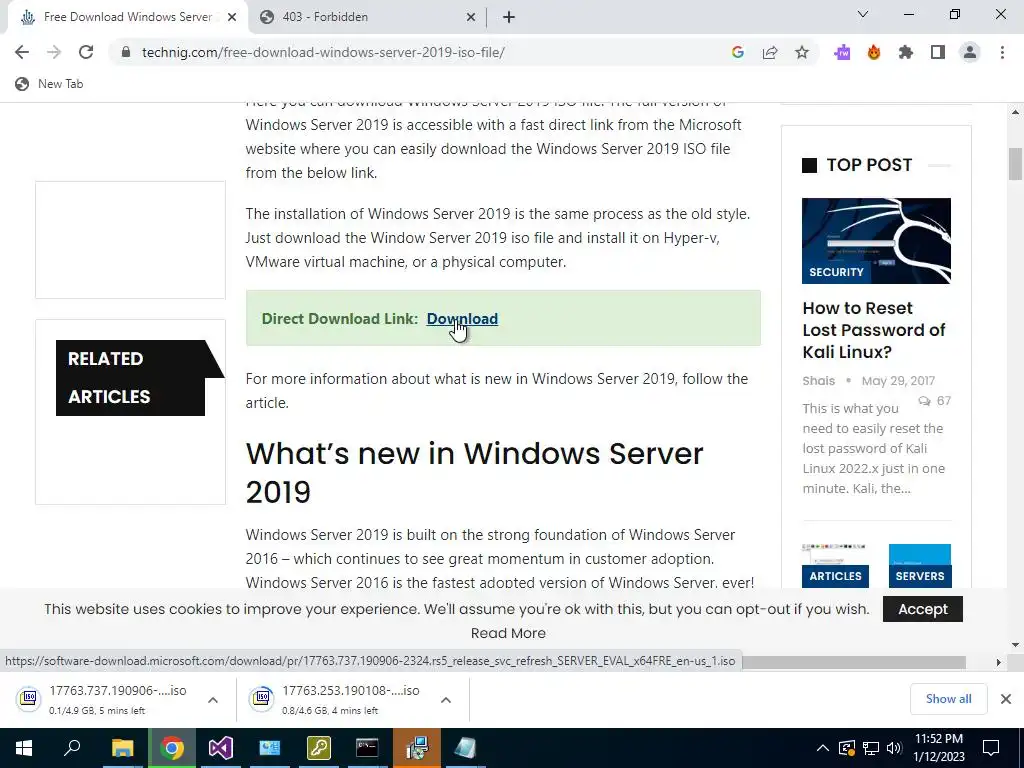Close the Free Download Windows Server tab

(232, 17)
